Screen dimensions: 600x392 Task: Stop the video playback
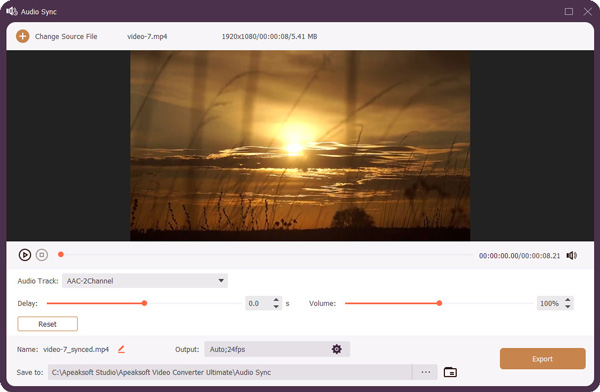(x=42, y=255)
